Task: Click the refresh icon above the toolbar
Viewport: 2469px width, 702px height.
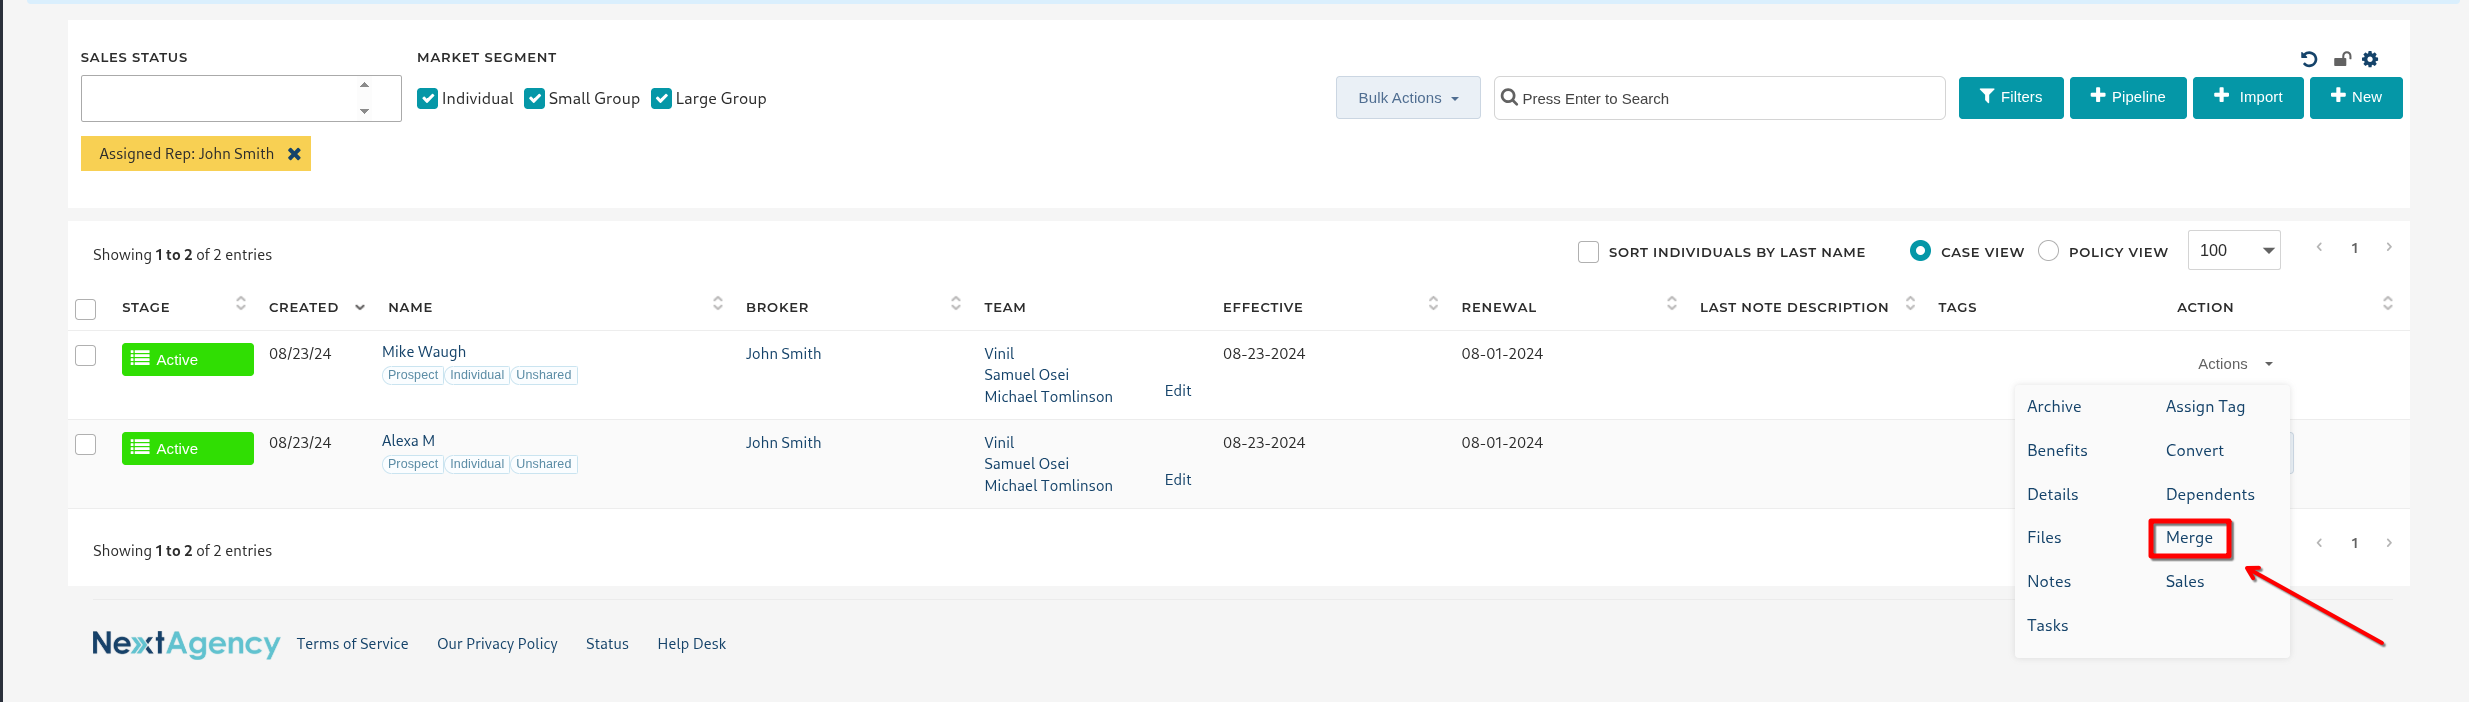Action: tap(2308, 59)
